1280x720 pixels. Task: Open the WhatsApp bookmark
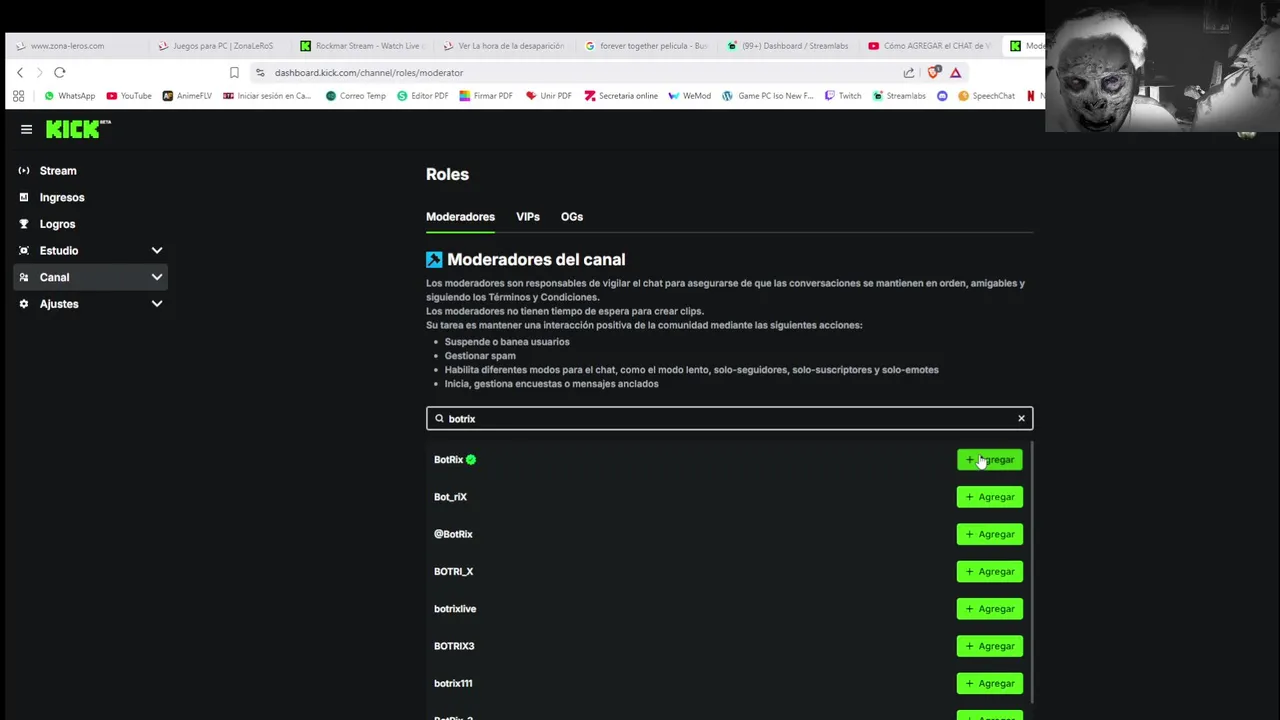point(69,96)
